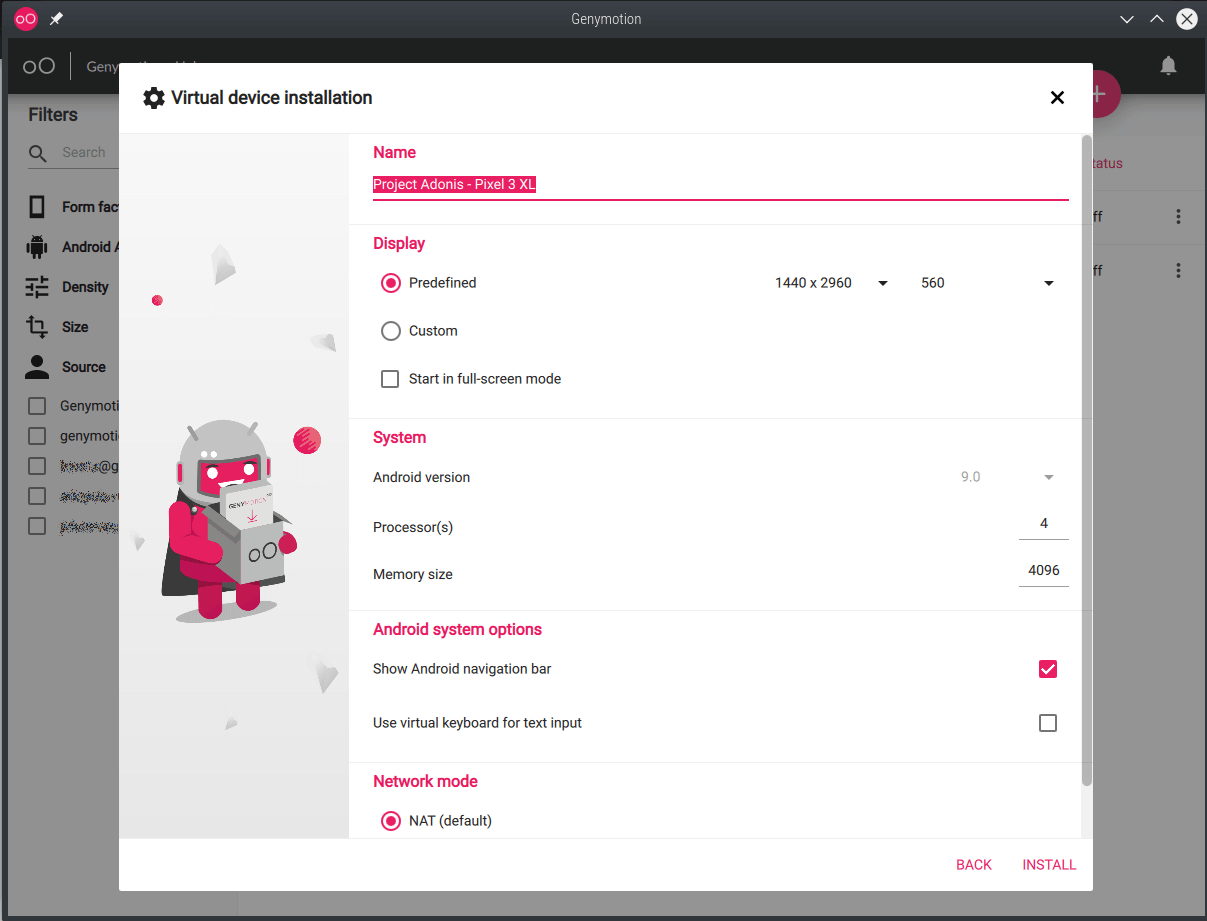Open the 560 density dropdown
The height and width of the screenshot is (921, 1207).
[x=987, y=283]
